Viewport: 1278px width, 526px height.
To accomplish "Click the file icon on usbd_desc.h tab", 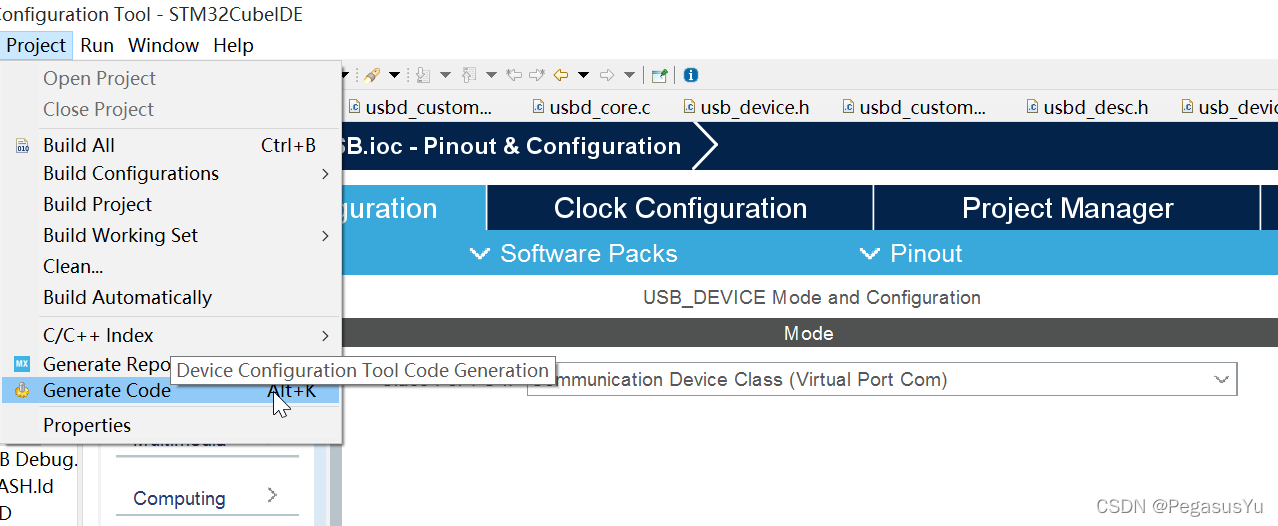I will click(1033, 107).
